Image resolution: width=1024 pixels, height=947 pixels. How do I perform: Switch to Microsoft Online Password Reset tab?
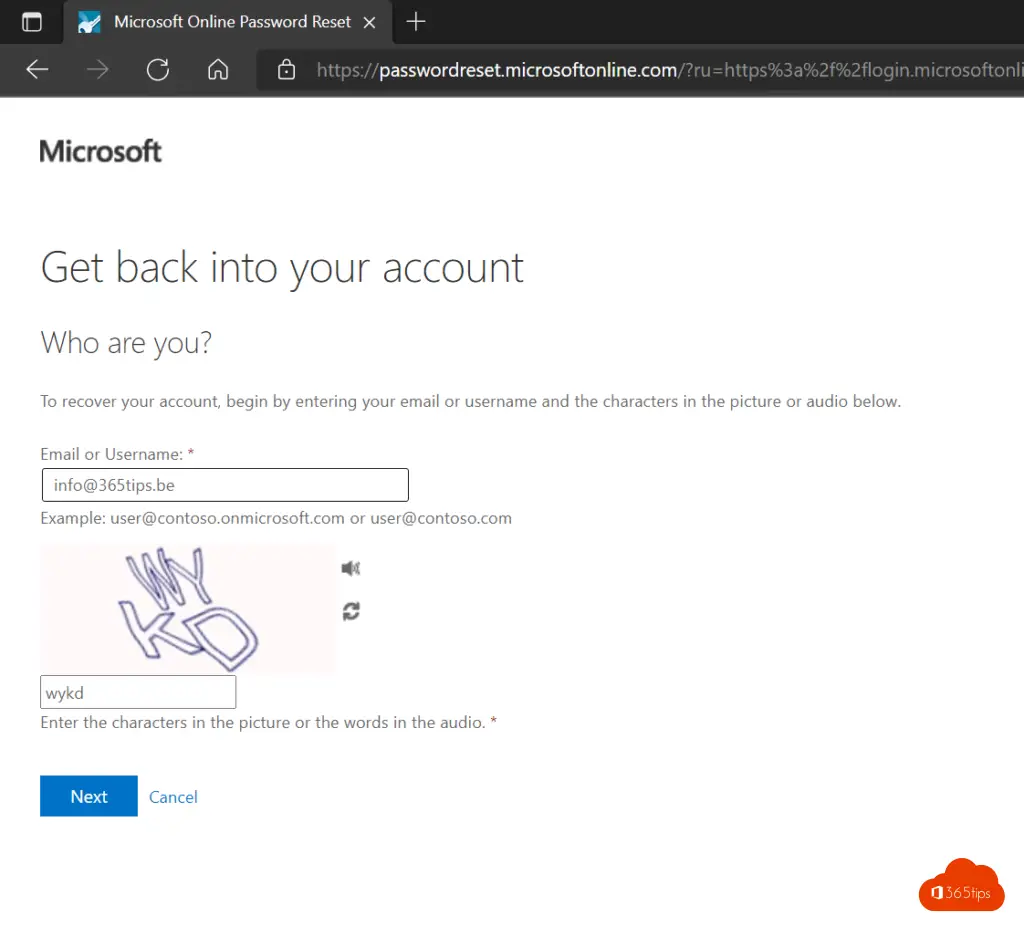(228, 22)
